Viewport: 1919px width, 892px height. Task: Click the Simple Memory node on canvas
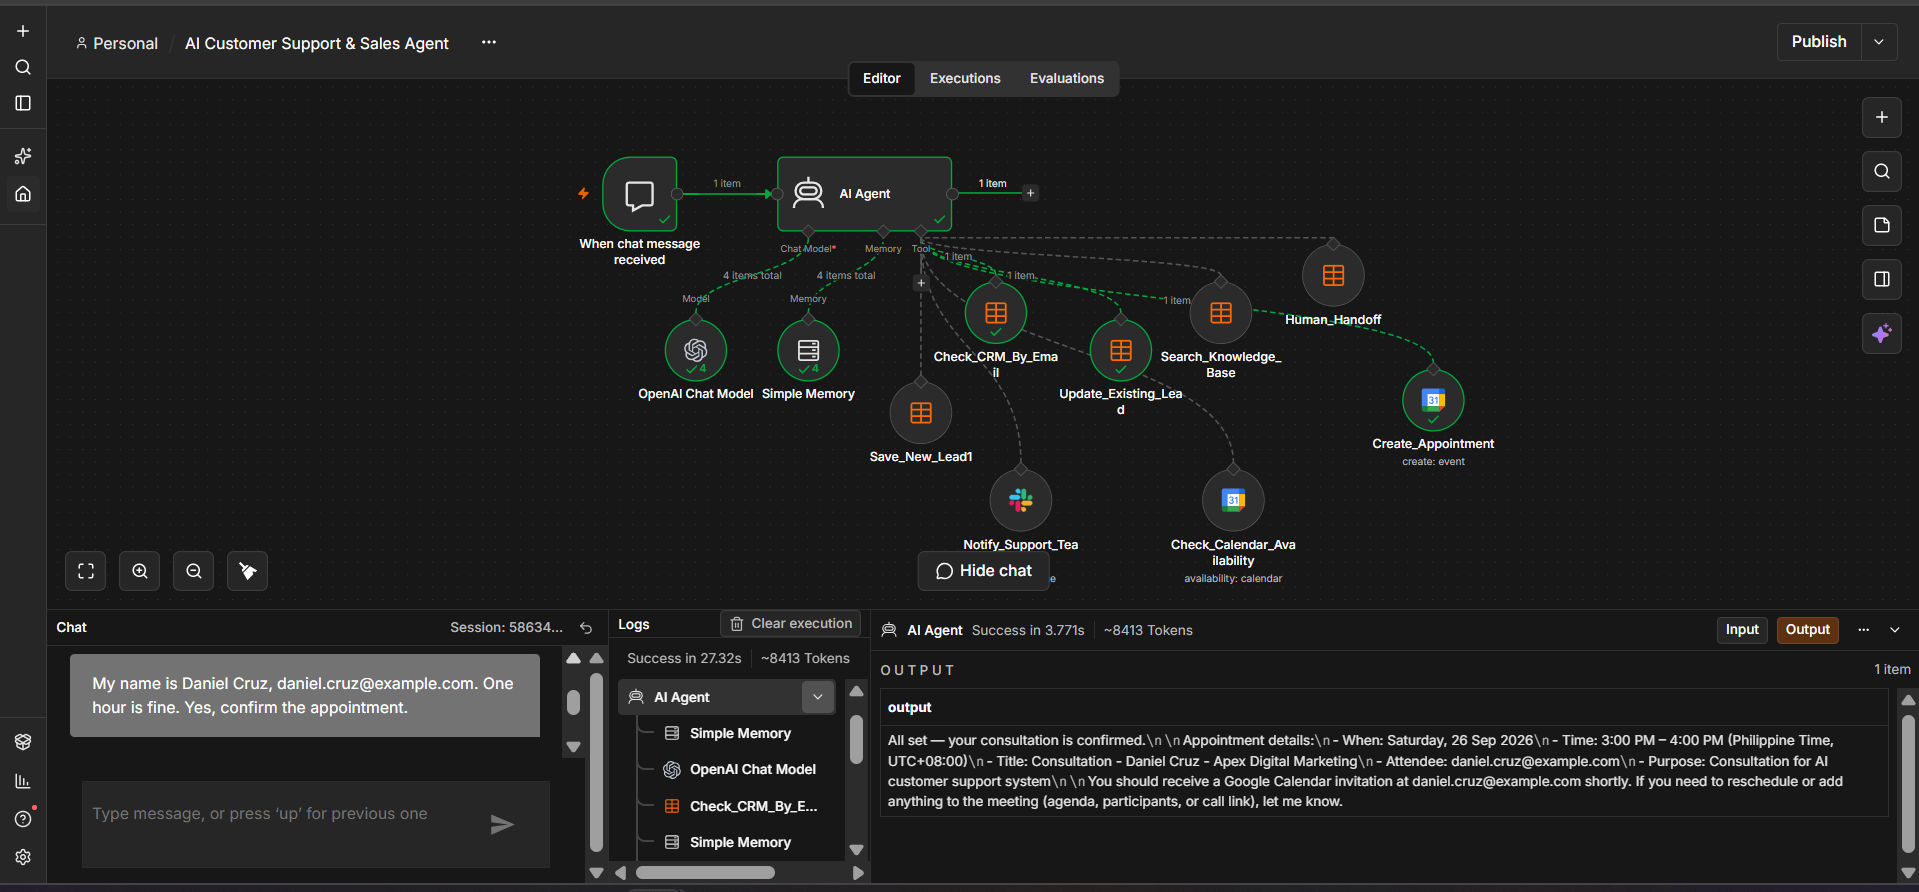coord(808,350)
